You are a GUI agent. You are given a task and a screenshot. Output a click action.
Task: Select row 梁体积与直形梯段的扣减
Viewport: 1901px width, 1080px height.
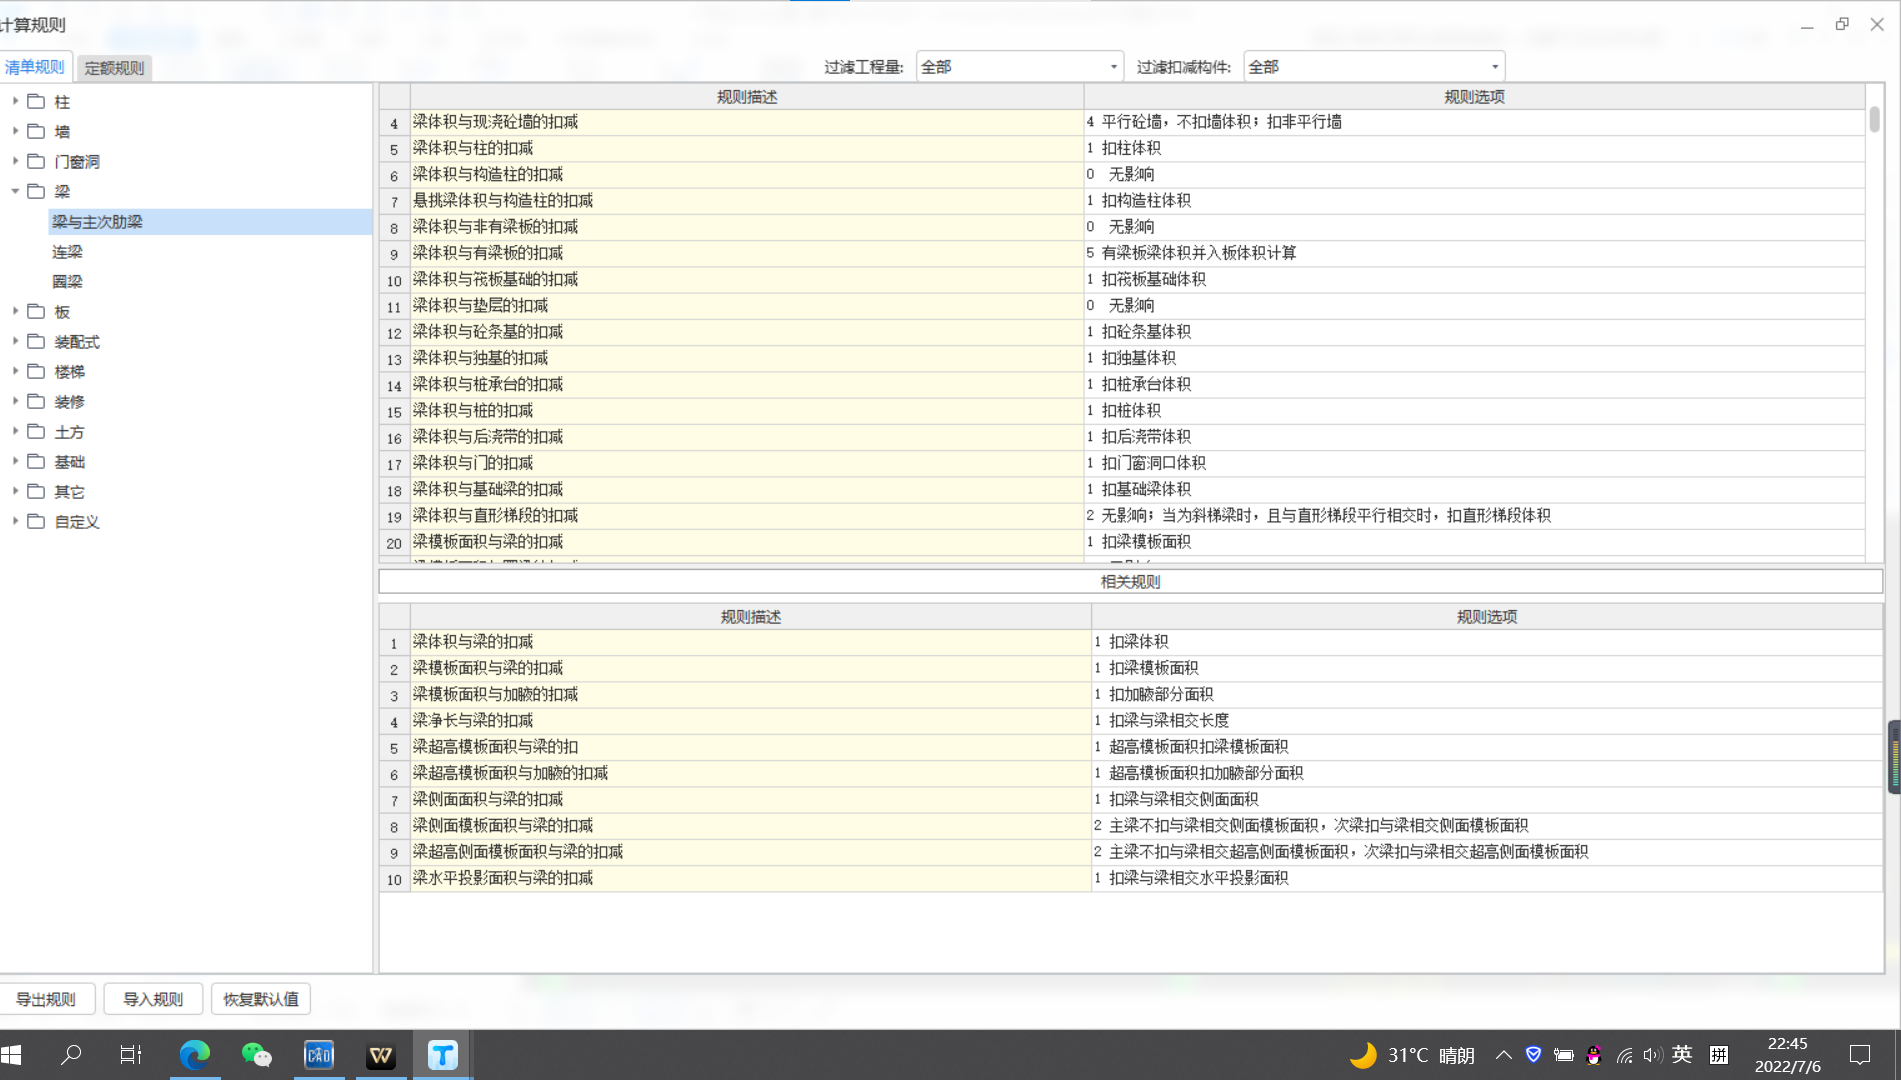coord(747,516)
